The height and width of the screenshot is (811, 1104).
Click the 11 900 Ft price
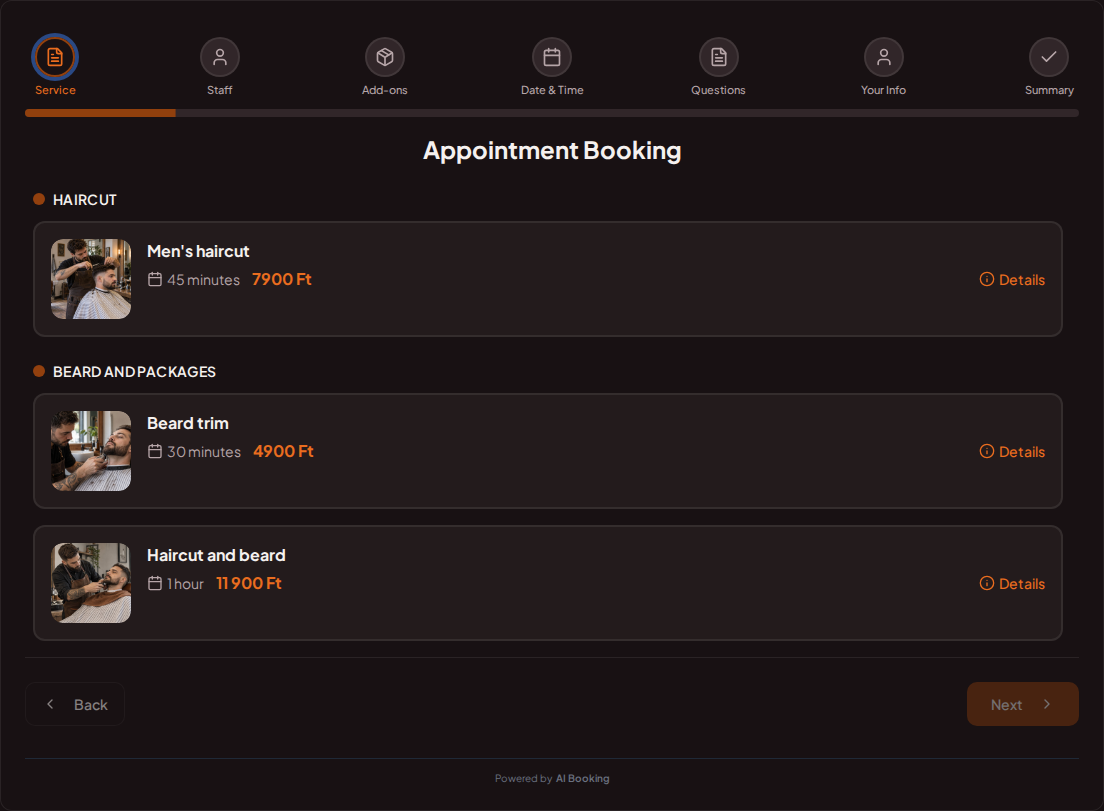(x=249, y=584)
